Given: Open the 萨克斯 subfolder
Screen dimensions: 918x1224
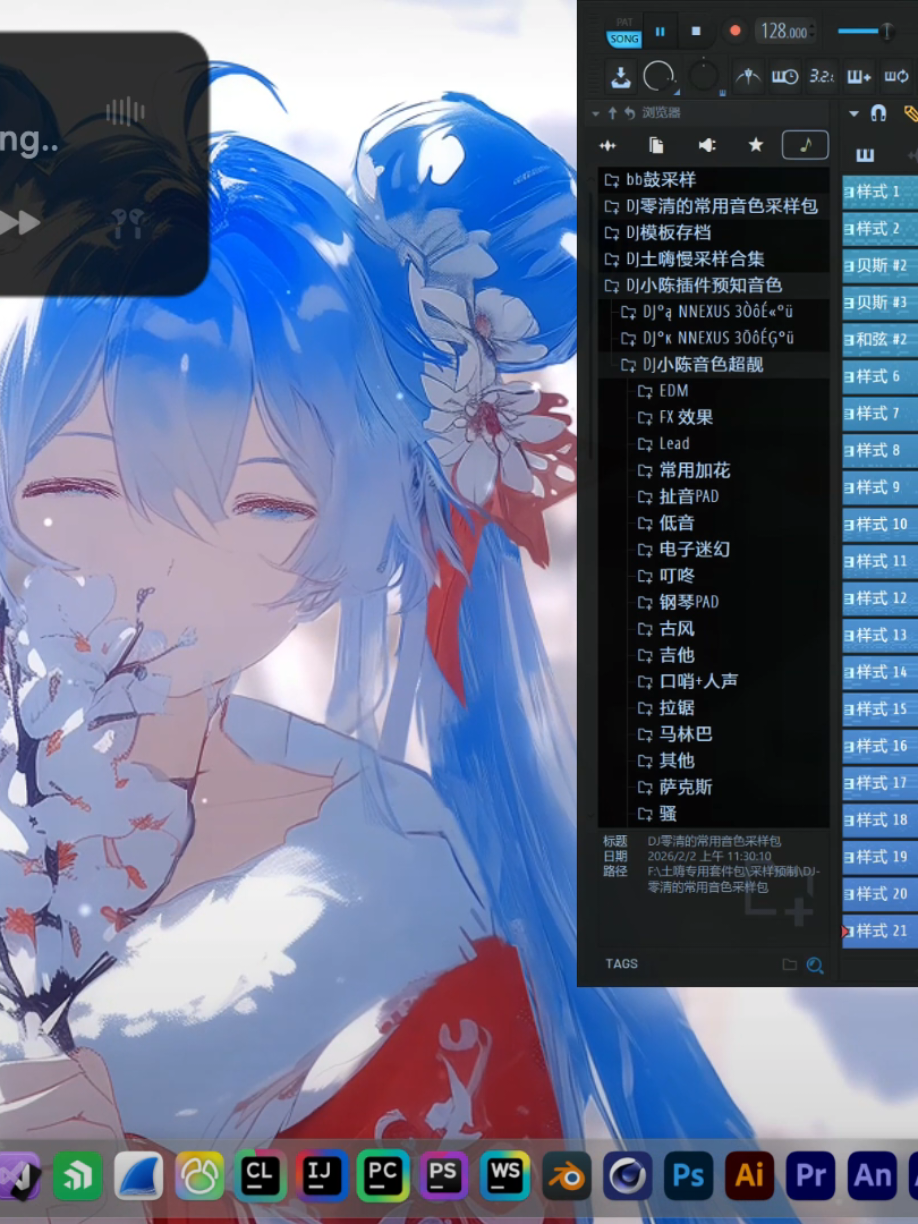Looking at the screenshot, I should (675, 788).
